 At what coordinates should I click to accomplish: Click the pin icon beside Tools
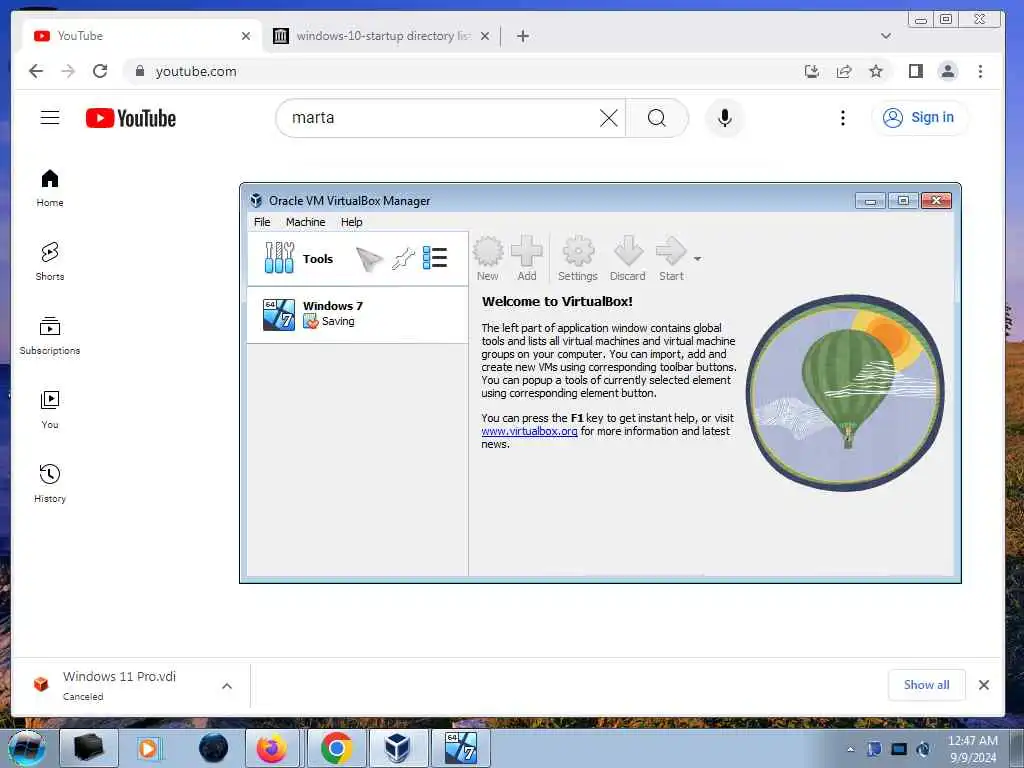tap(403, 259)
